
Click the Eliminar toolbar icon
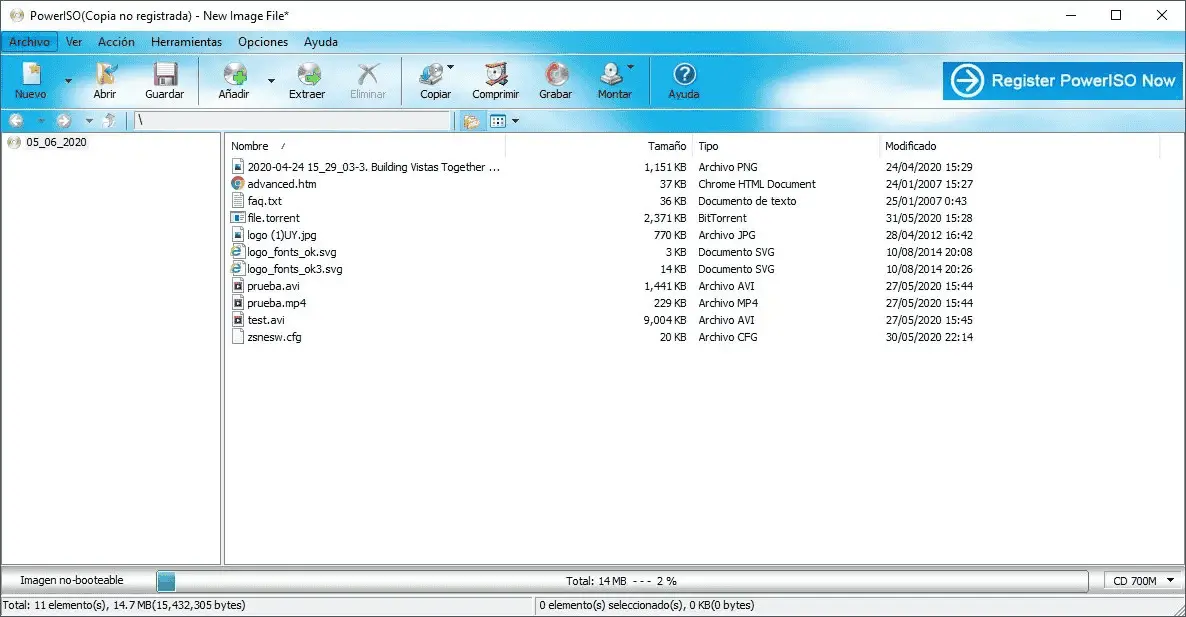click(x=368, y=74)
